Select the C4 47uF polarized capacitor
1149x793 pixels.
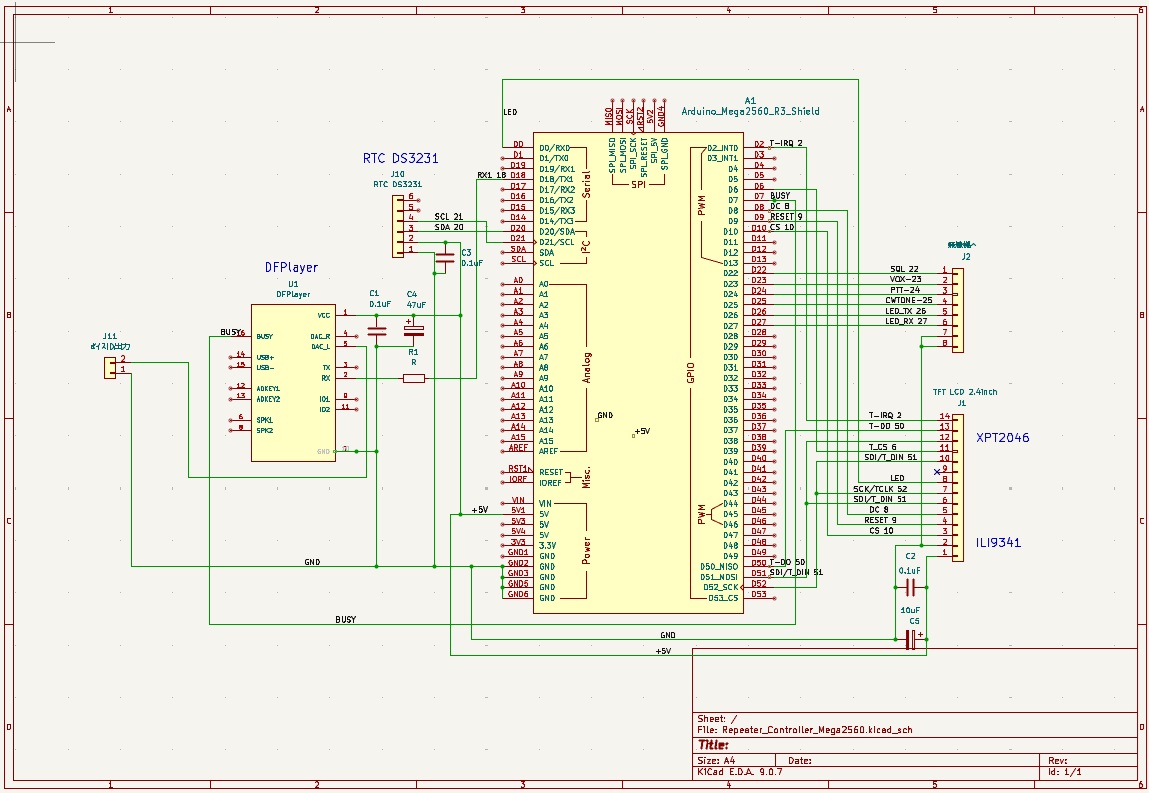pos(412,329)
